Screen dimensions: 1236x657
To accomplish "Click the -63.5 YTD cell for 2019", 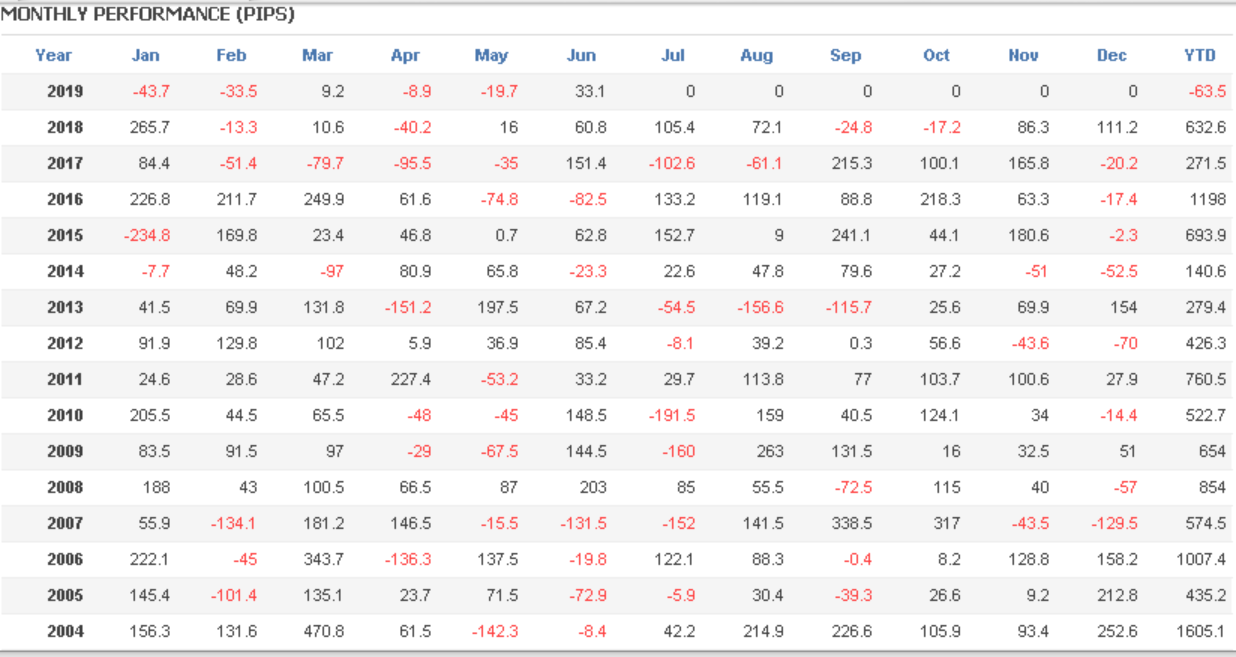I will 1207,91.
